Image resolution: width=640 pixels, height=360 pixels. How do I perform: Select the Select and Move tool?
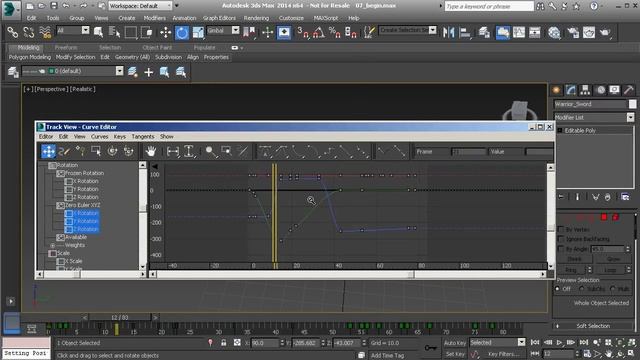(165, 32)
